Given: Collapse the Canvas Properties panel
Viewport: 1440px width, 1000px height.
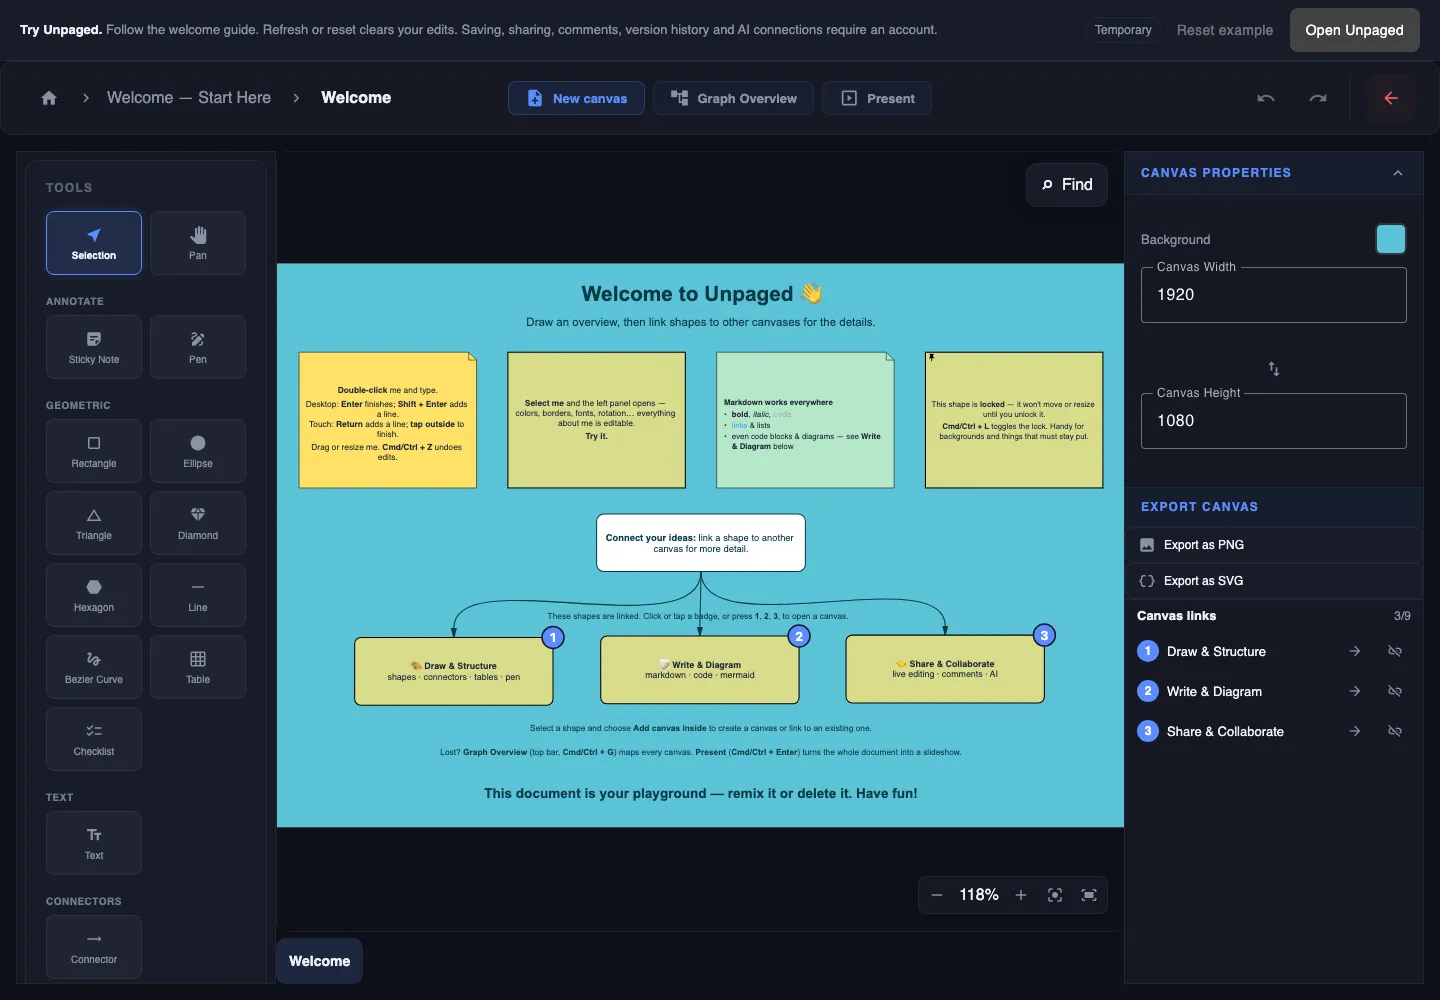Looking at the screenshot, I should [x=1398, y=173].
